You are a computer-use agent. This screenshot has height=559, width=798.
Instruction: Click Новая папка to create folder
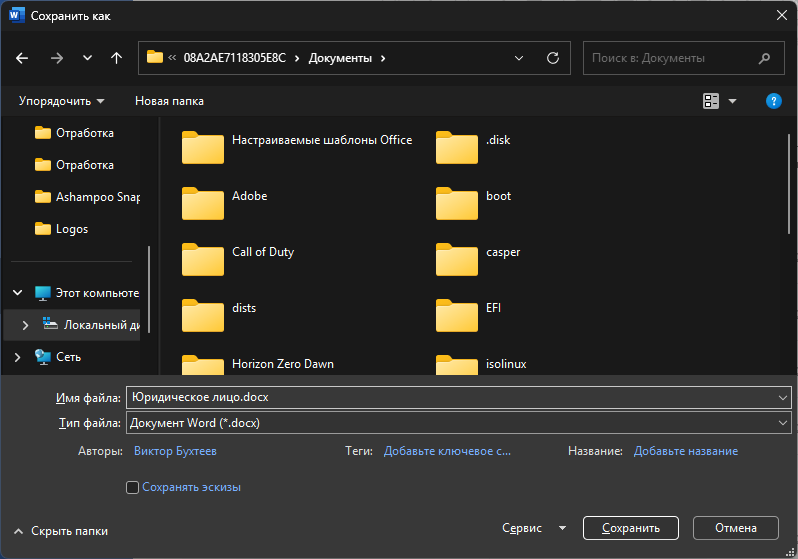coord(169,101)
